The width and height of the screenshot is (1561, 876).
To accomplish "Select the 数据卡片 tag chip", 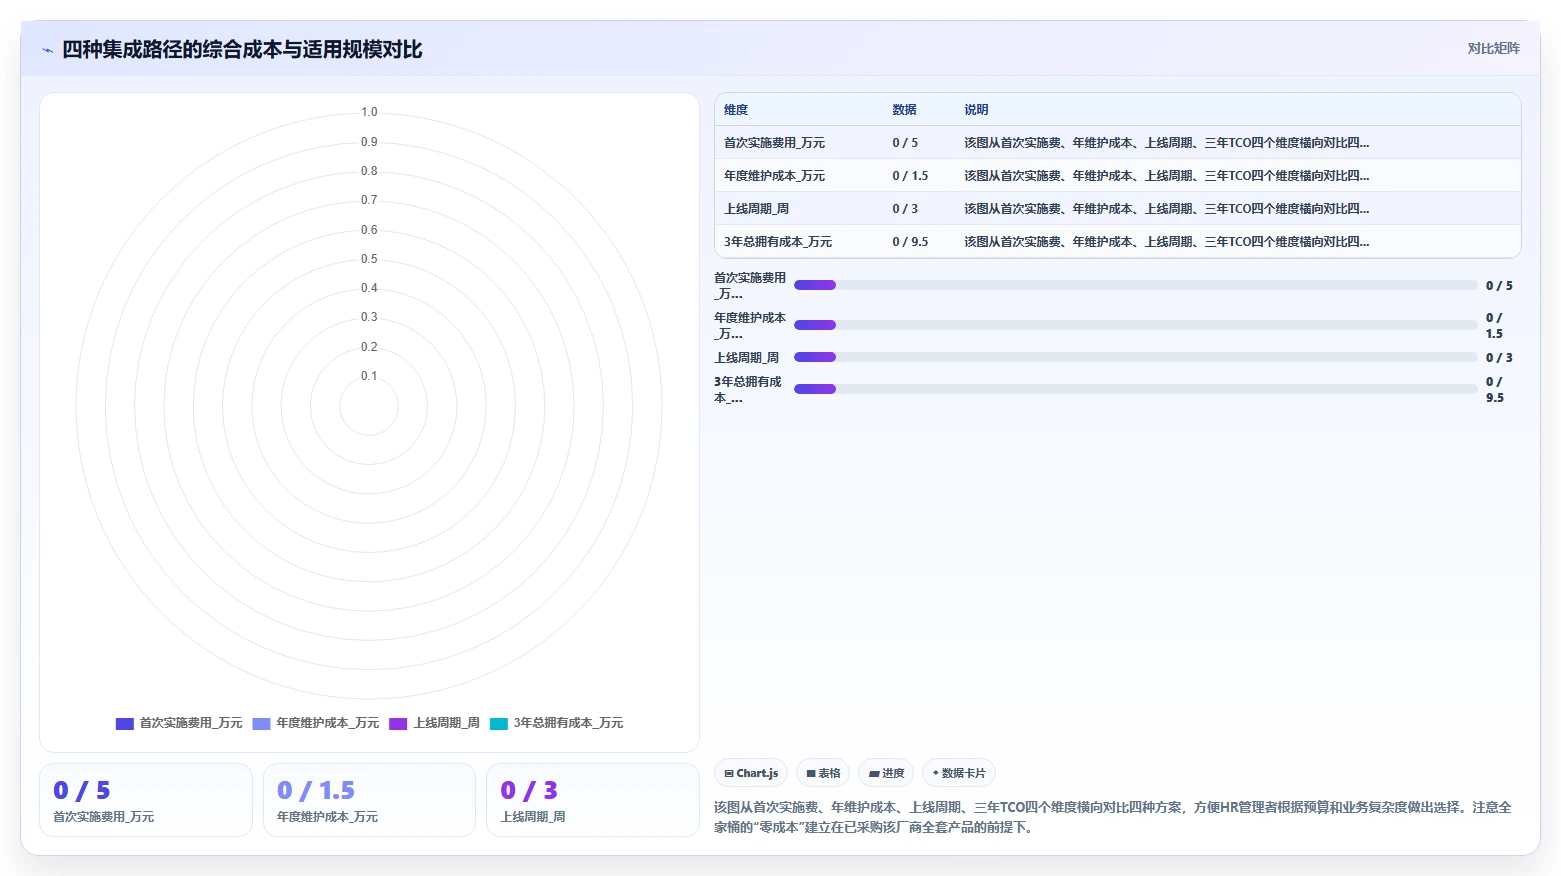I will pos(959,773).
